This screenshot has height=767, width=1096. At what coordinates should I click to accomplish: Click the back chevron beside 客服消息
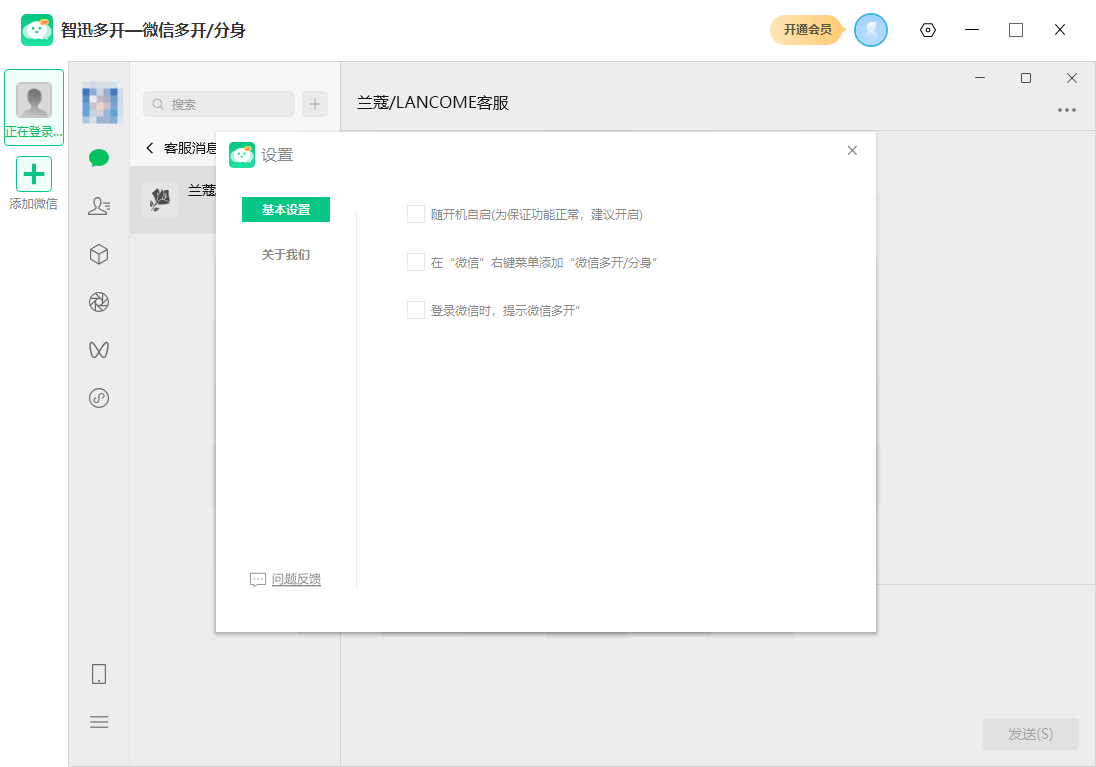coord(148,146)
